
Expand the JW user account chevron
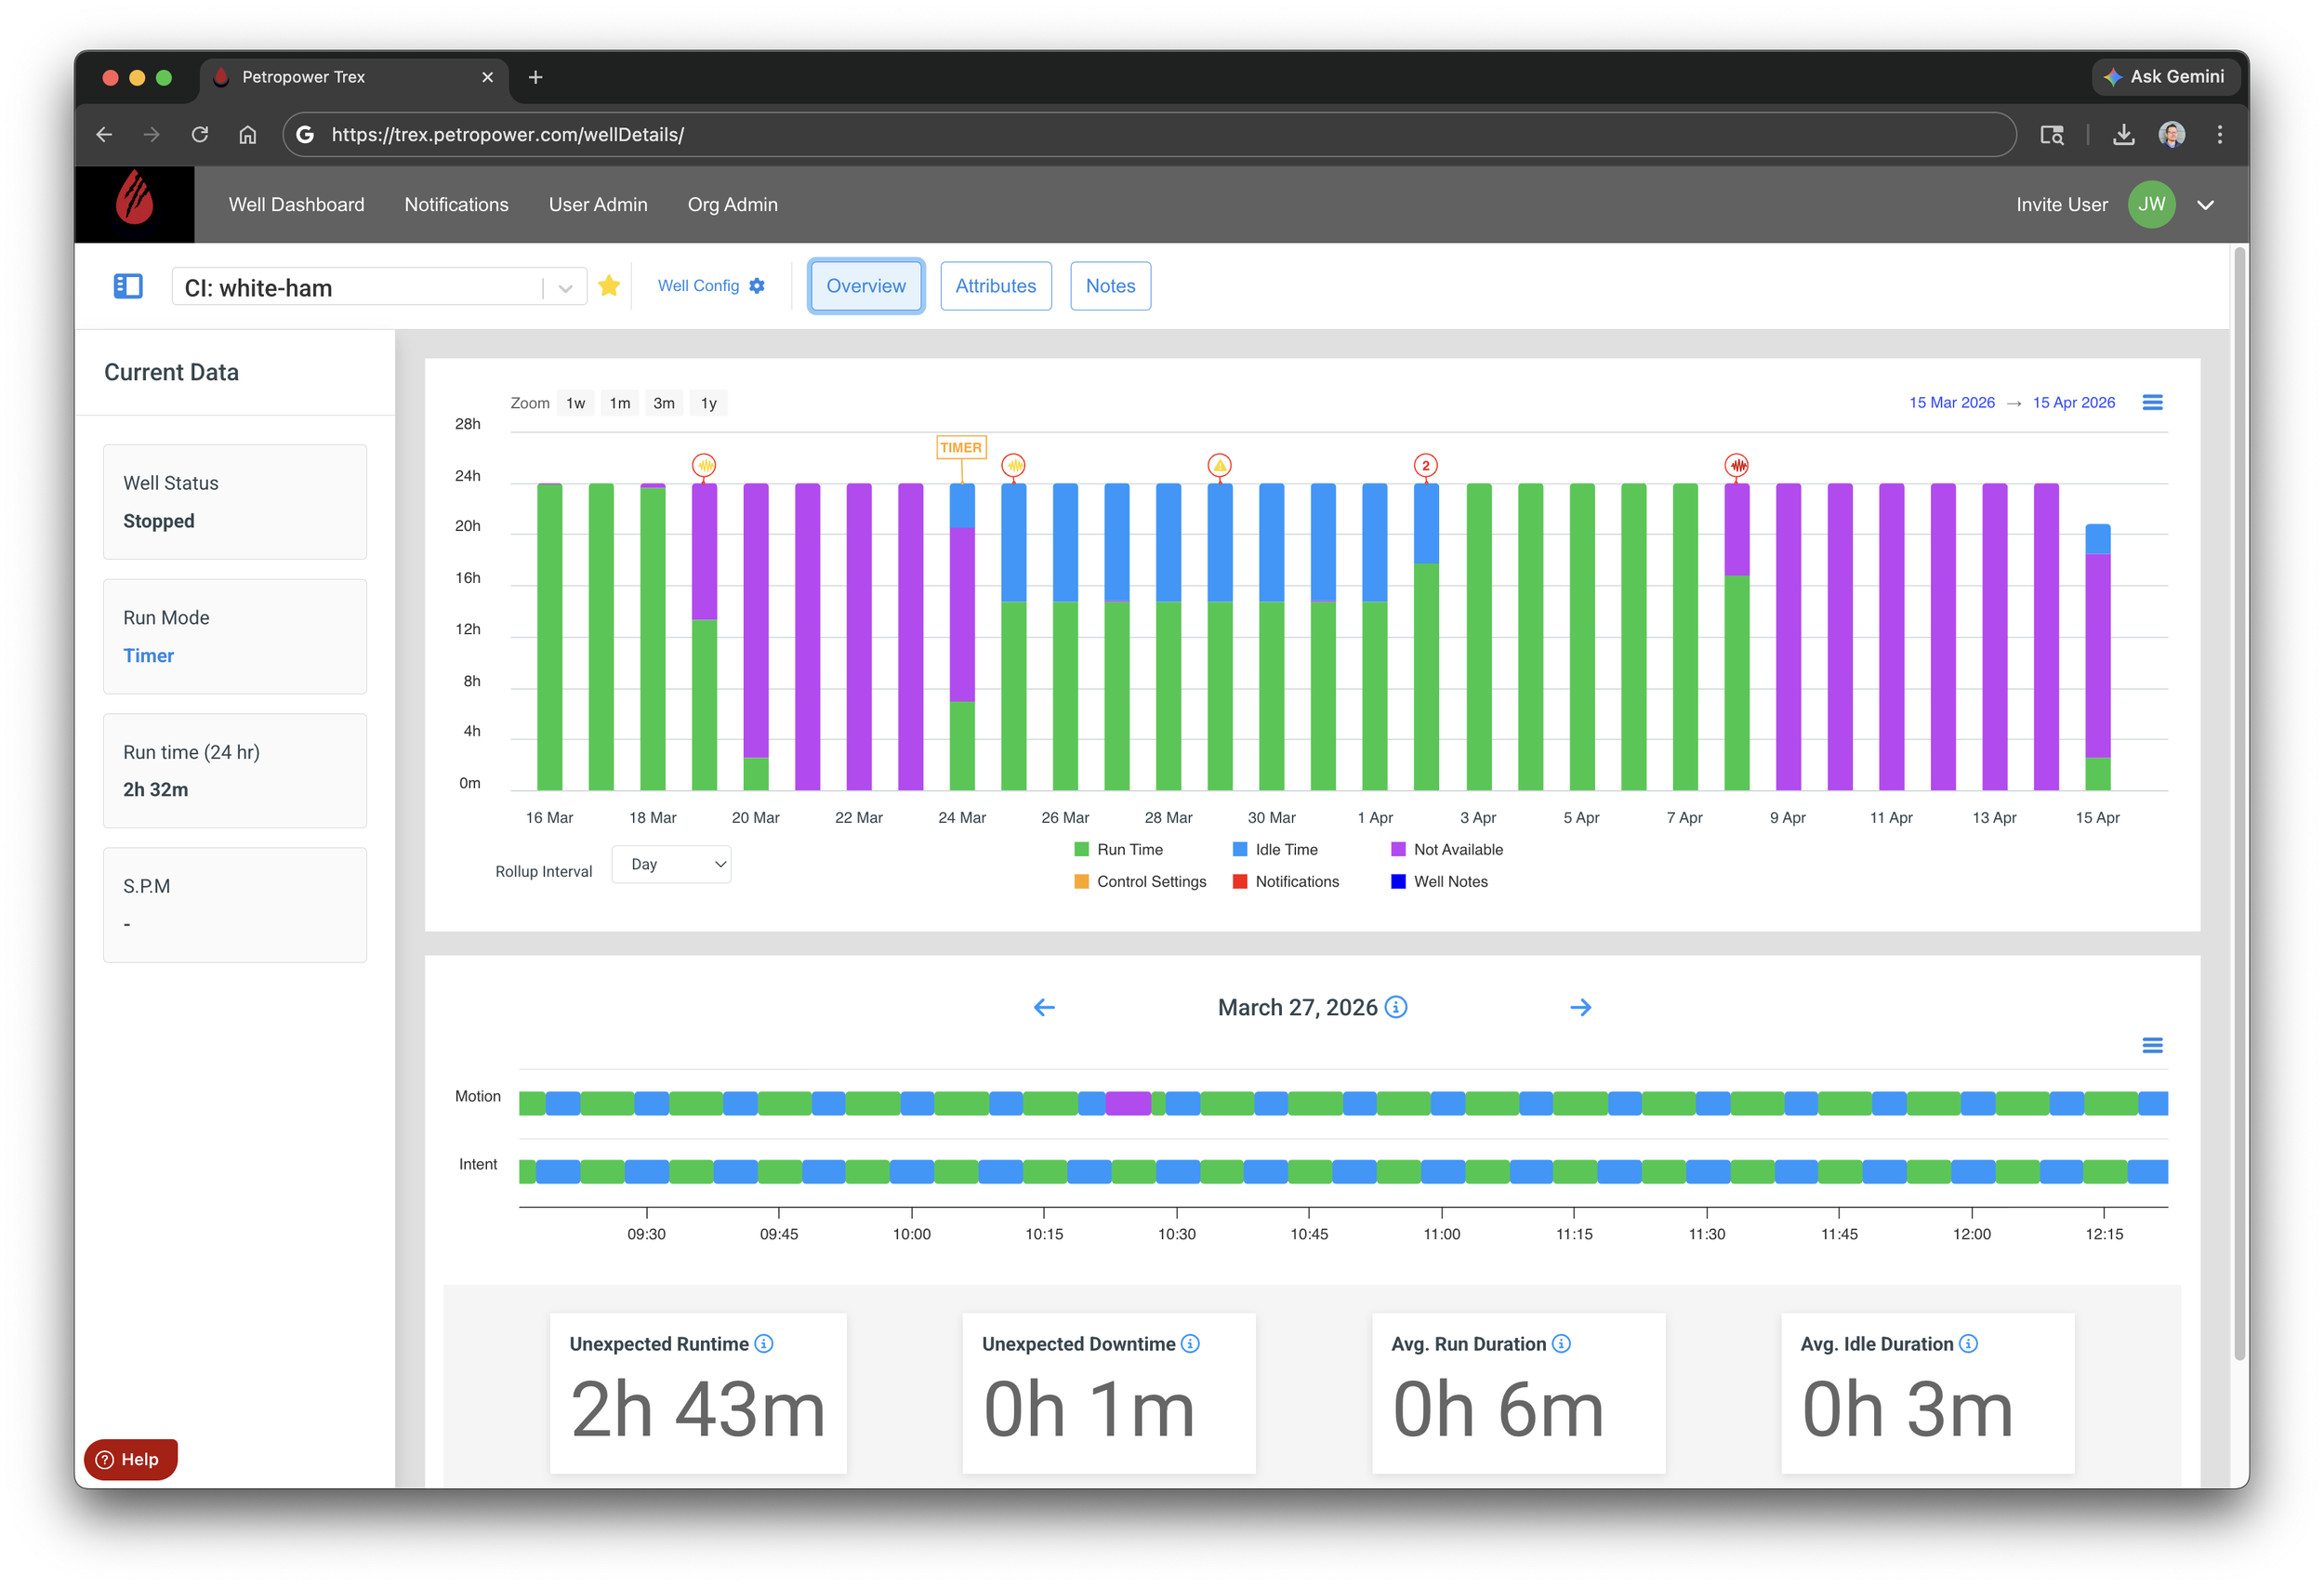(x=2205, y=205)
